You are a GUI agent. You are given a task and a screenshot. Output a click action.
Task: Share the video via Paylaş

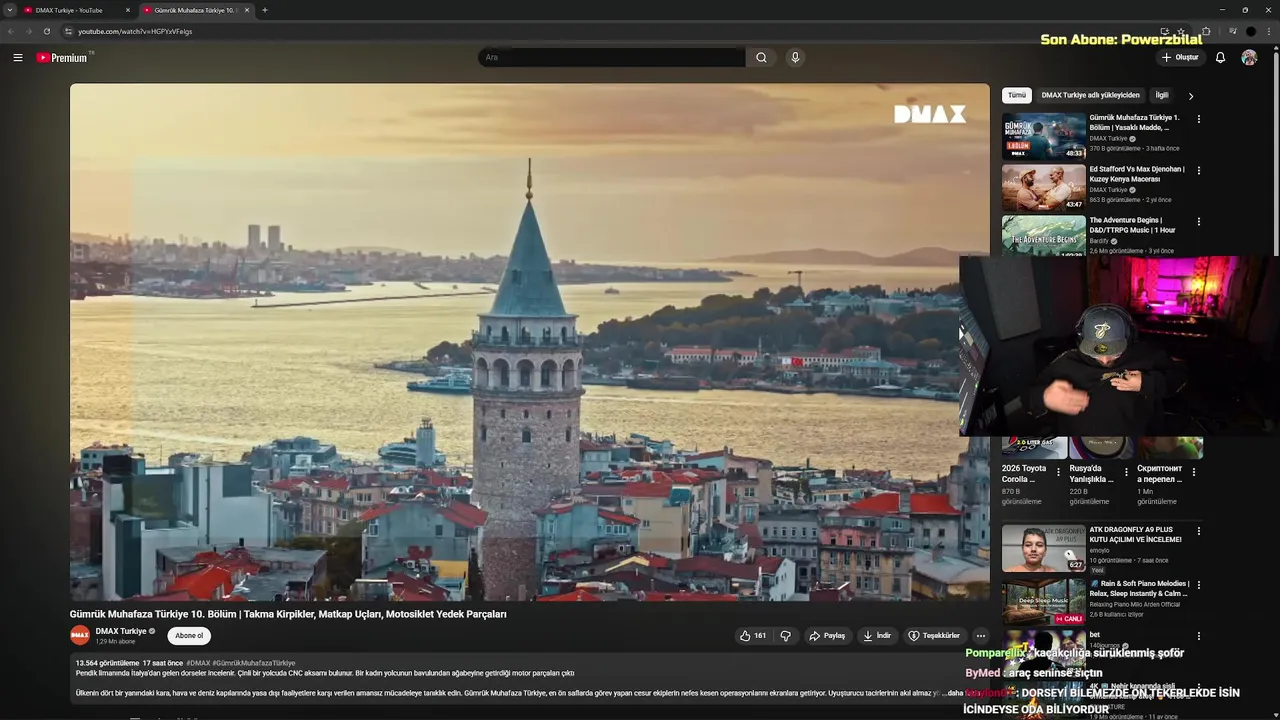click(827, 636)
